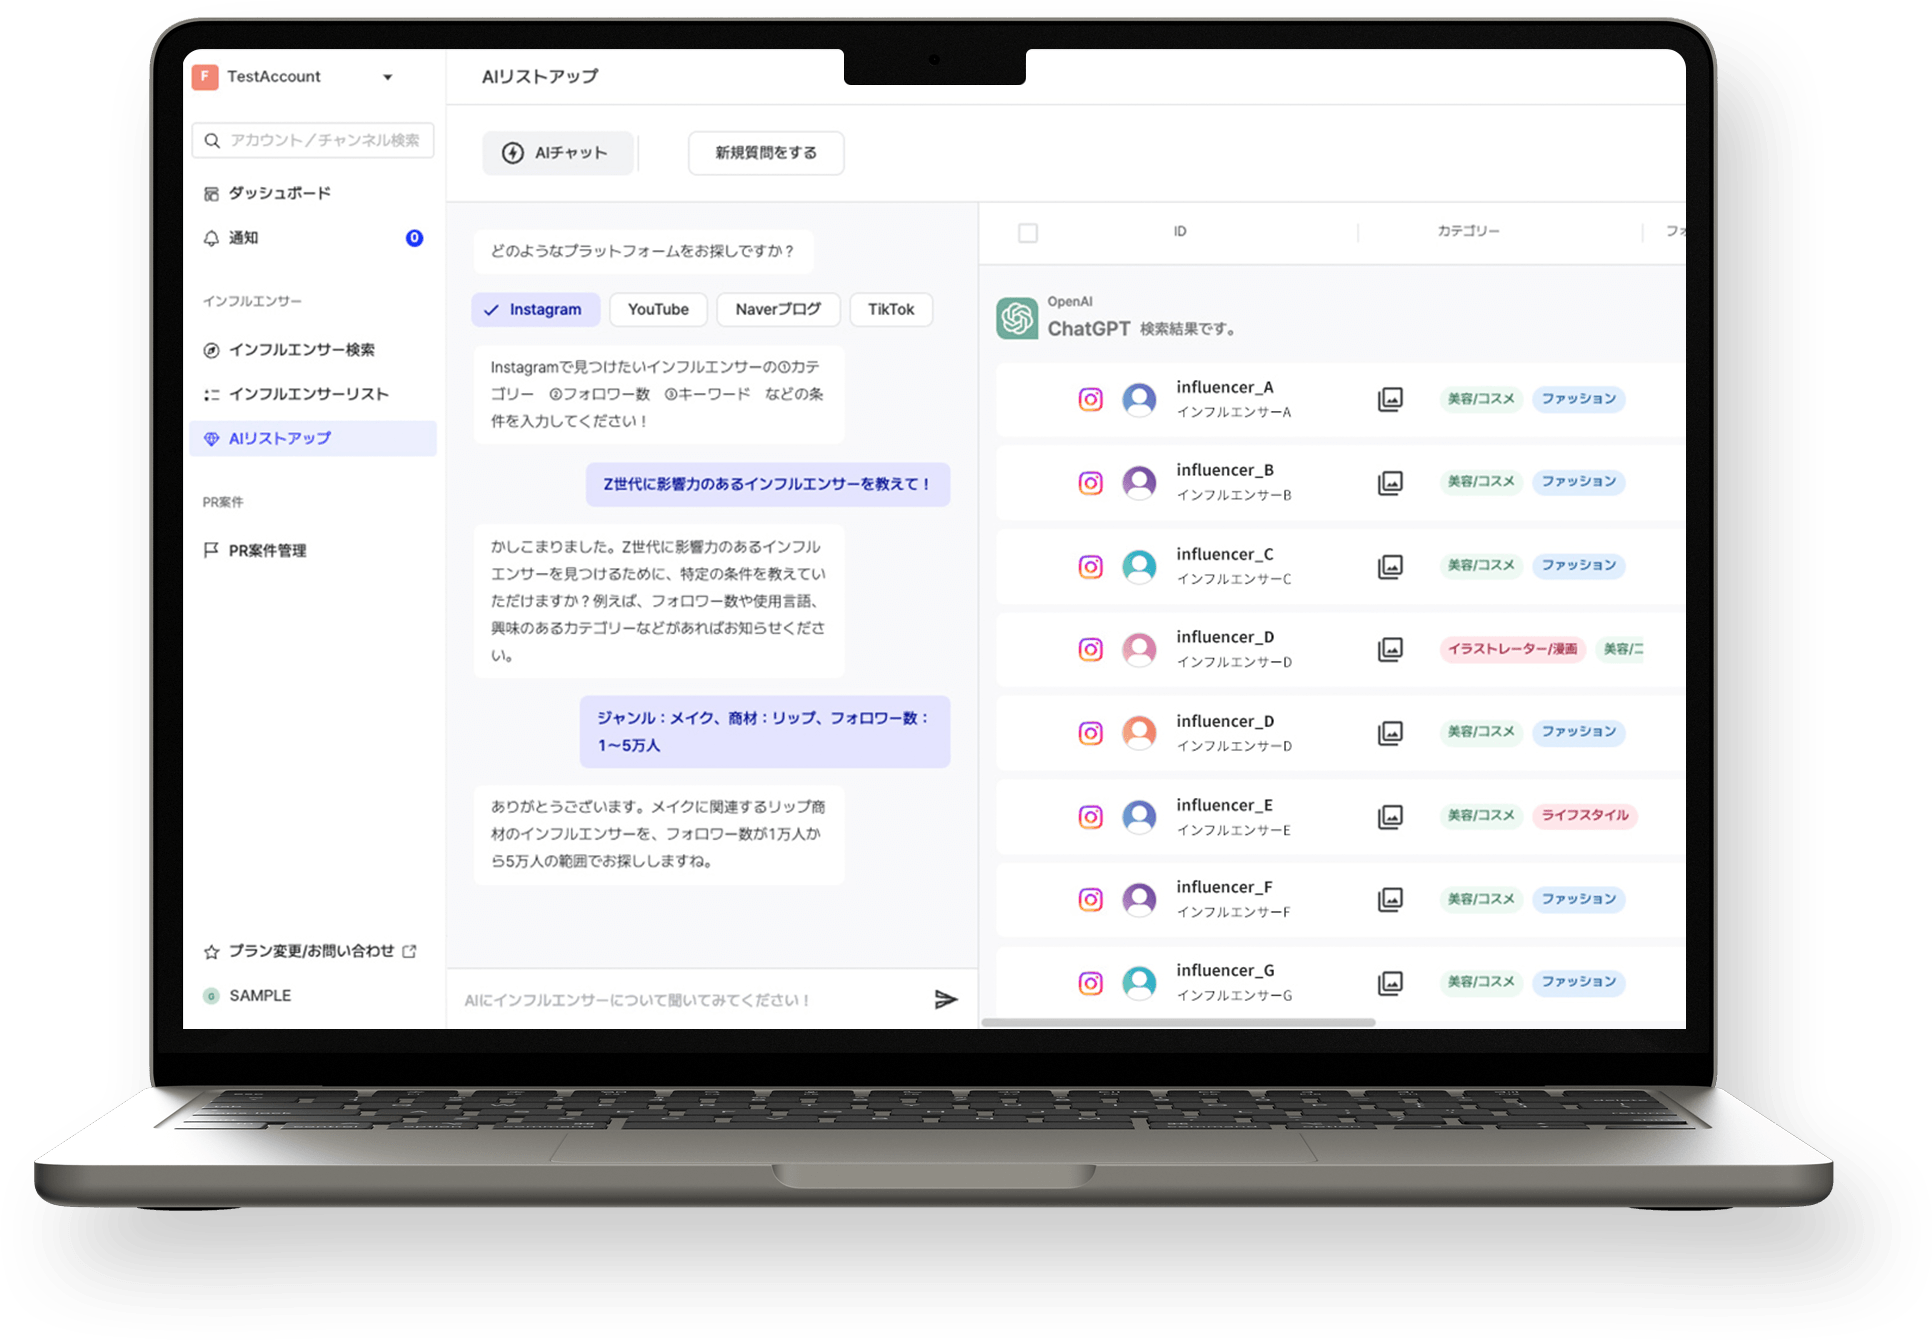Click the avatar of influencer_G

tap(1139, 984)
